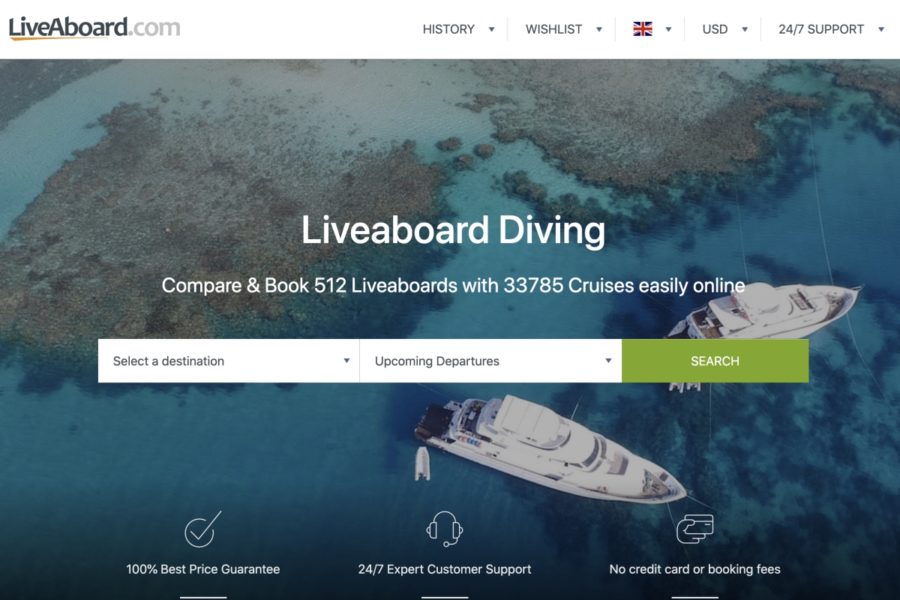Click the No credit card or booking fees text

pyautogui.click(x=695, y=569)
